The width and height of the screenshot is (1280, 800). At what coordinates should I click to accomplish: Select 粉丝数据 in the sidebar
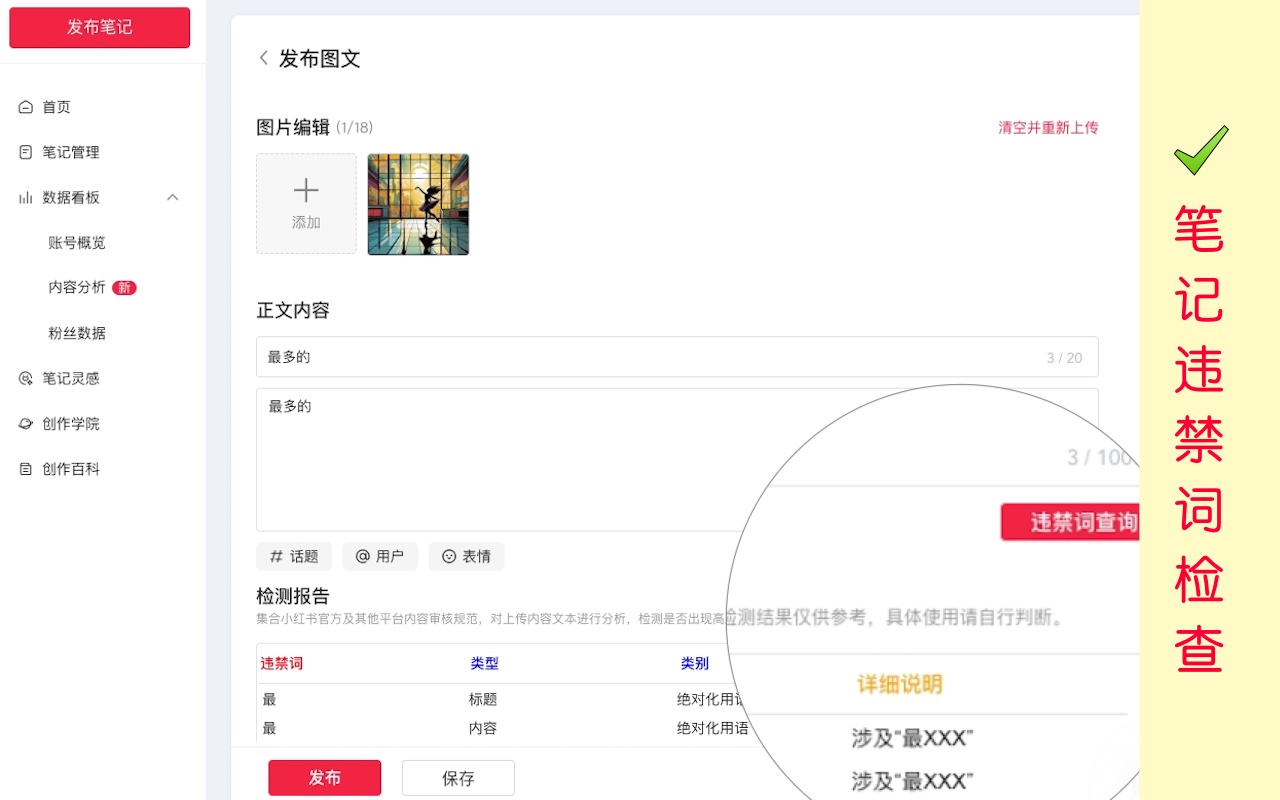tap(79, 332)
